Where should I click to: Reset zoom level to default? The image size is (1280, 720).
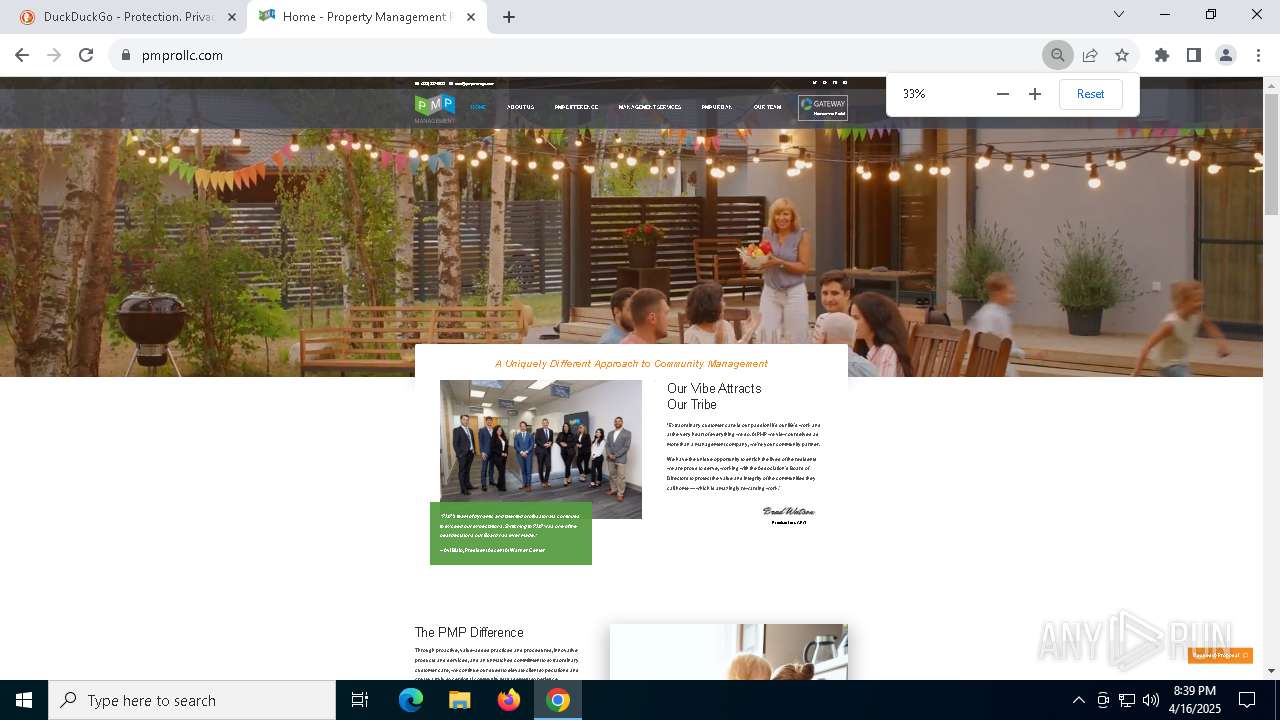[1090, 94]
